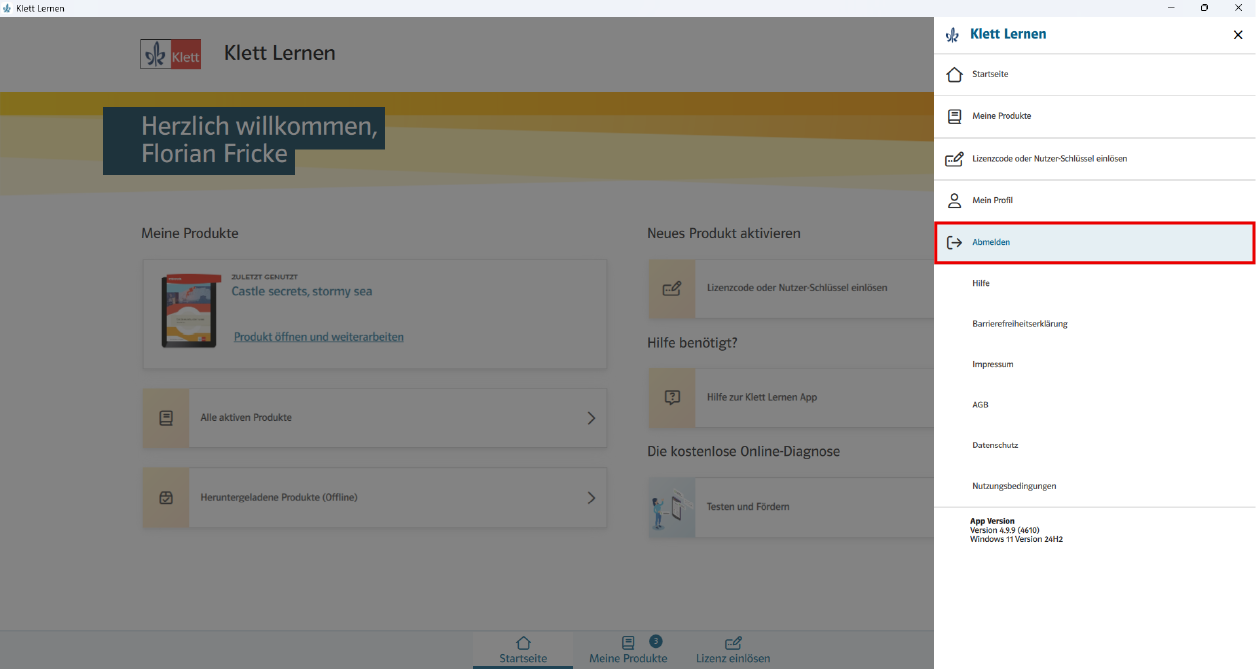Expand Heruntergeladene Produkte (Offline) chevron arrow
The width and height of the screenshot is (1256, 669).
[x=591, y=497]
